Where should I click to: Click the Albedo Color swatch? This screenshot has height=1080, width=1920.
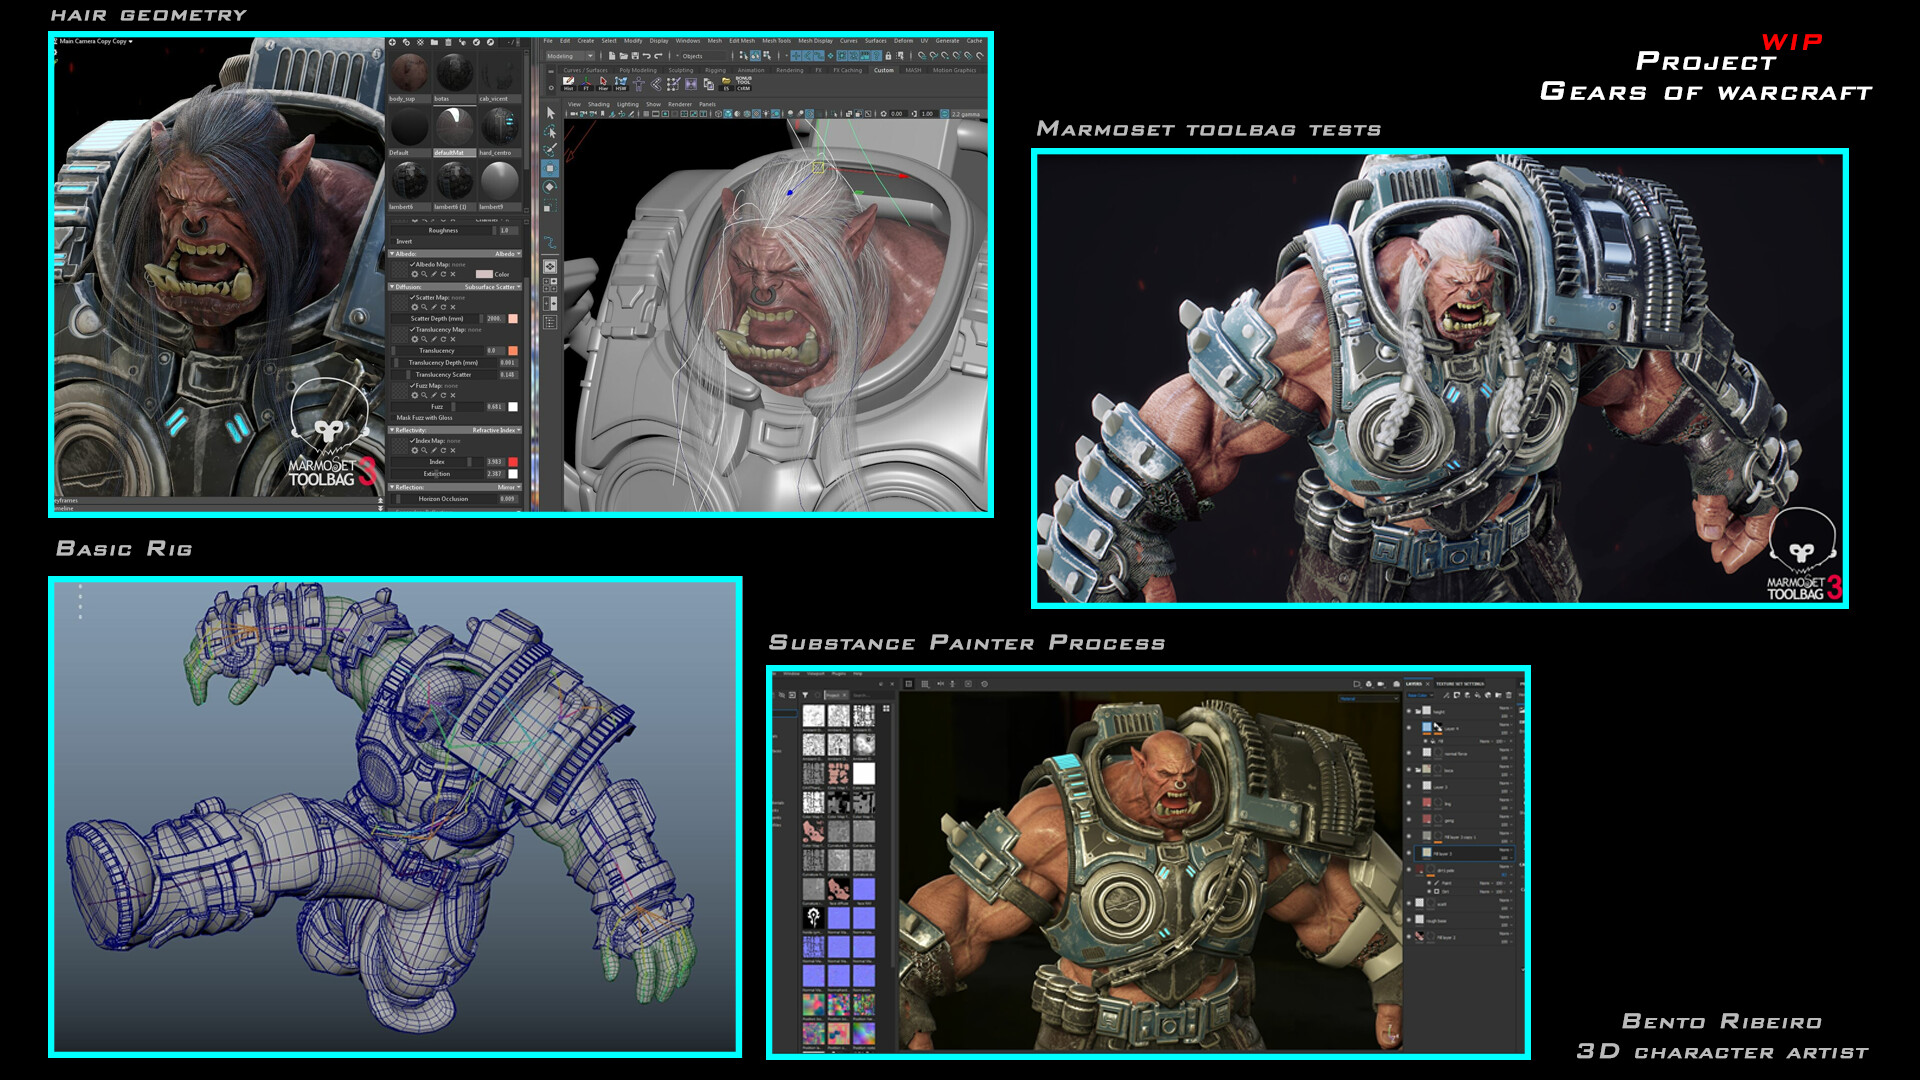(484, 274)
